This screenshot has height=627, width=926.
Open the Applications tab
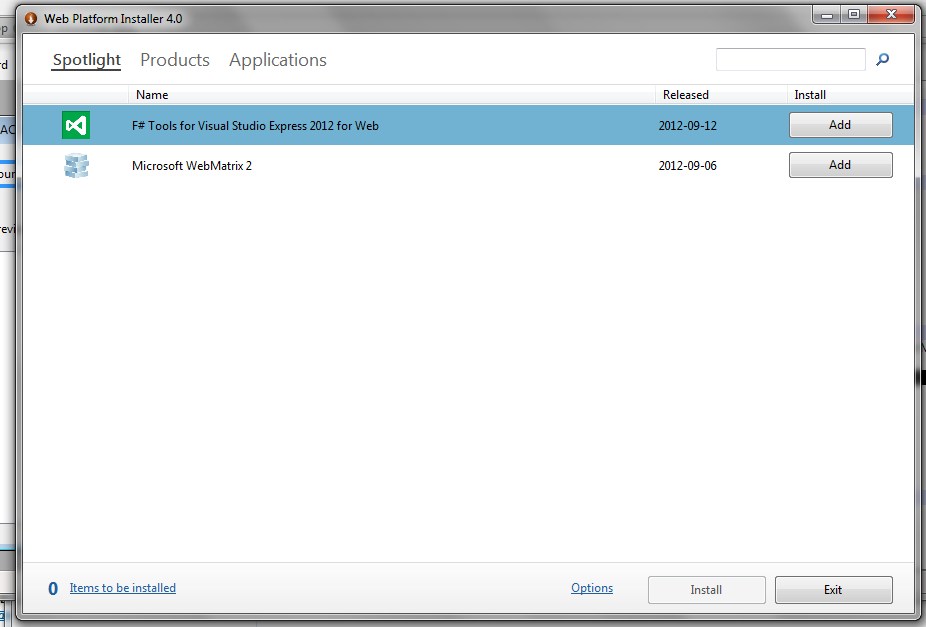pos(278,60)
